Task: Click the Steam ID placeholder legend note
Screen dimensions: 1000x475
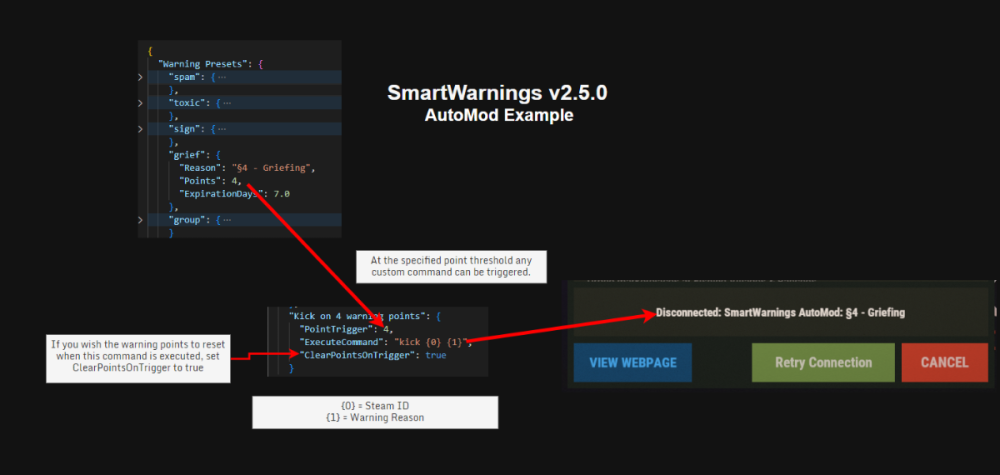Action: click(x=375, y=412)
